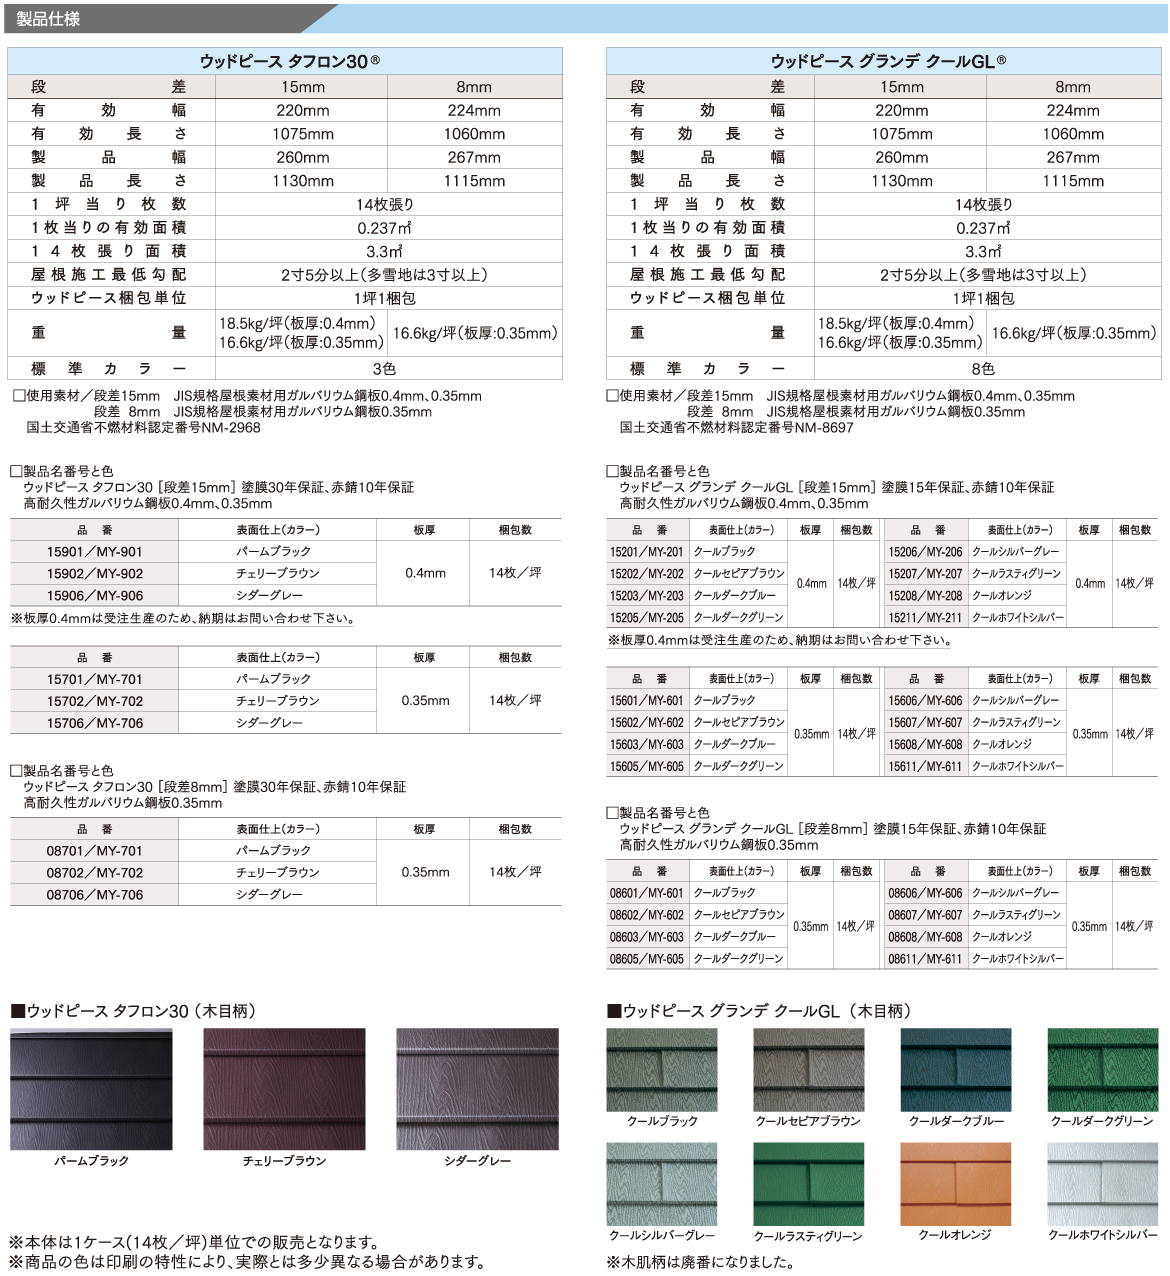Screen dimensions: 1170x1276
Task: Click product number 08608/MY-608
Action: coord(926,938)
